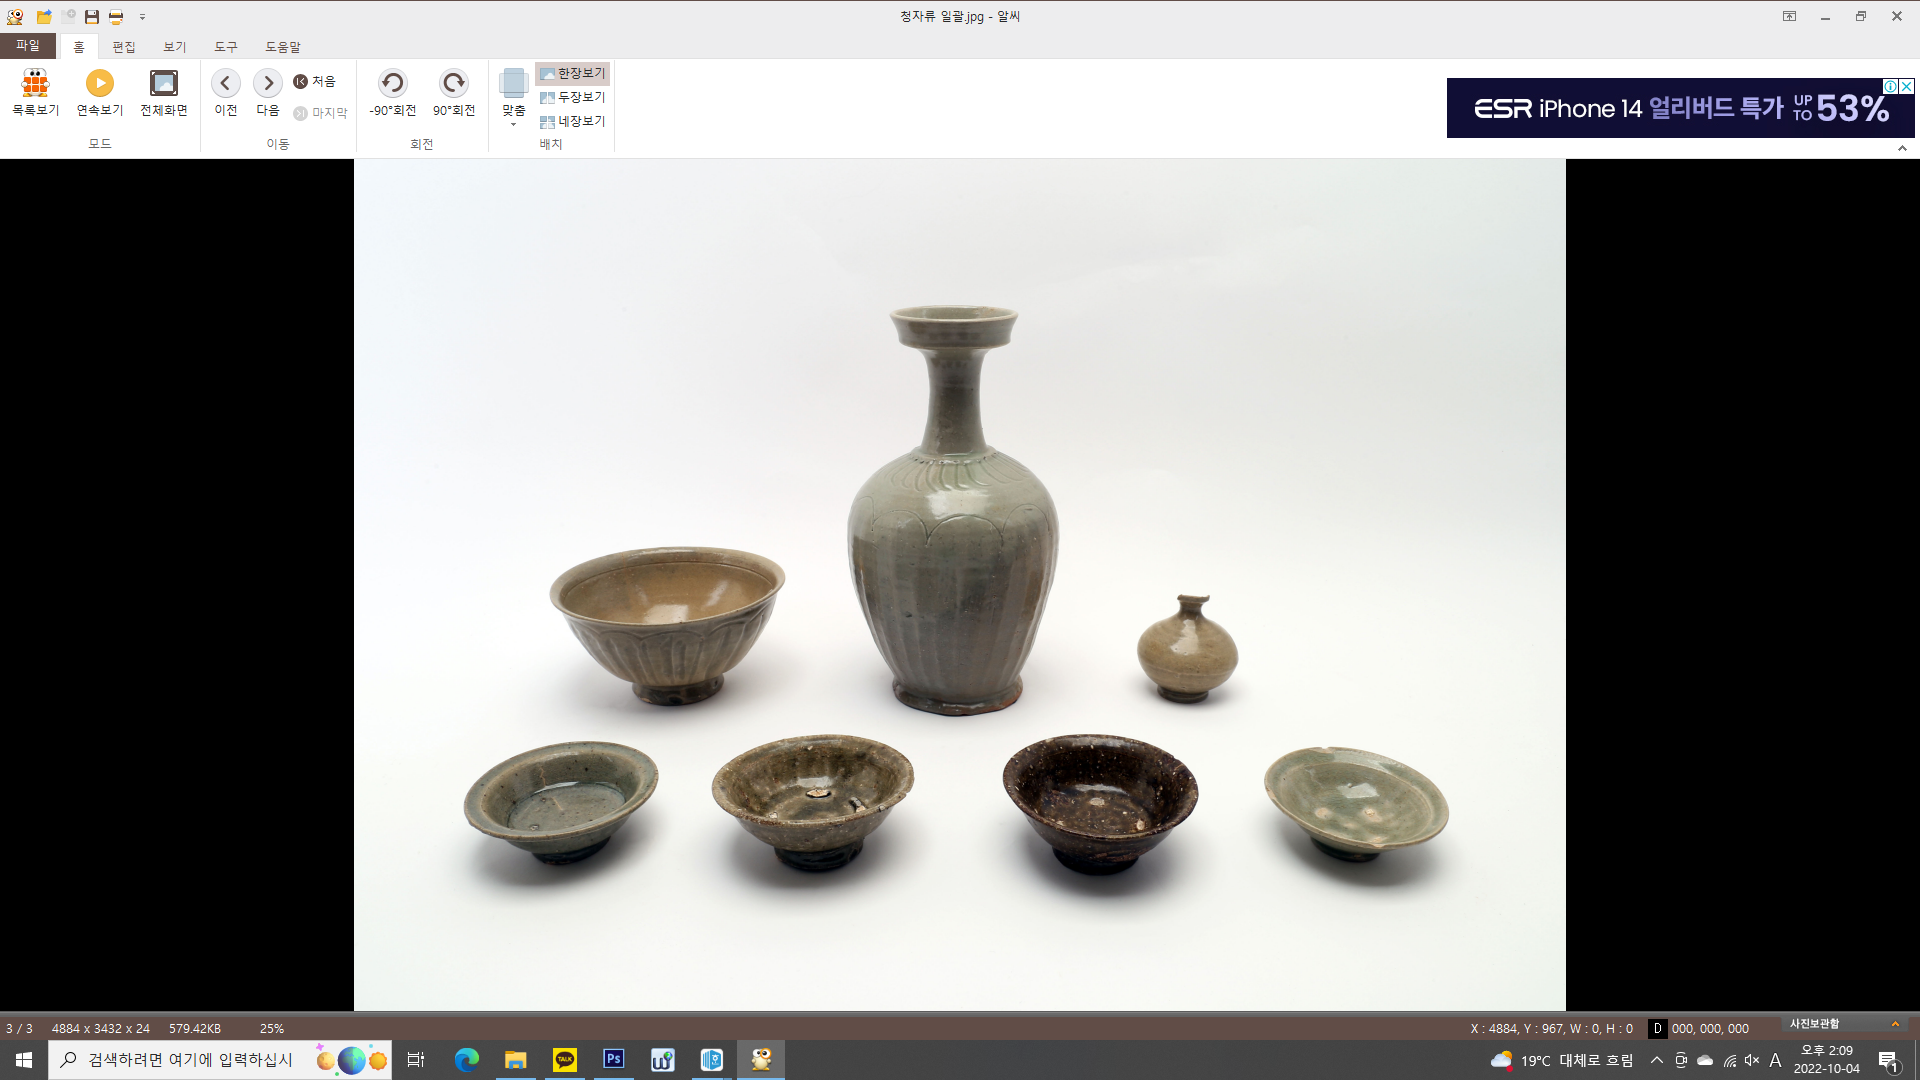Viewport: 1920px width, 1080px height.
Task: Enter fullscreen mode with 전체화면
Action: (x=163, y=92)
